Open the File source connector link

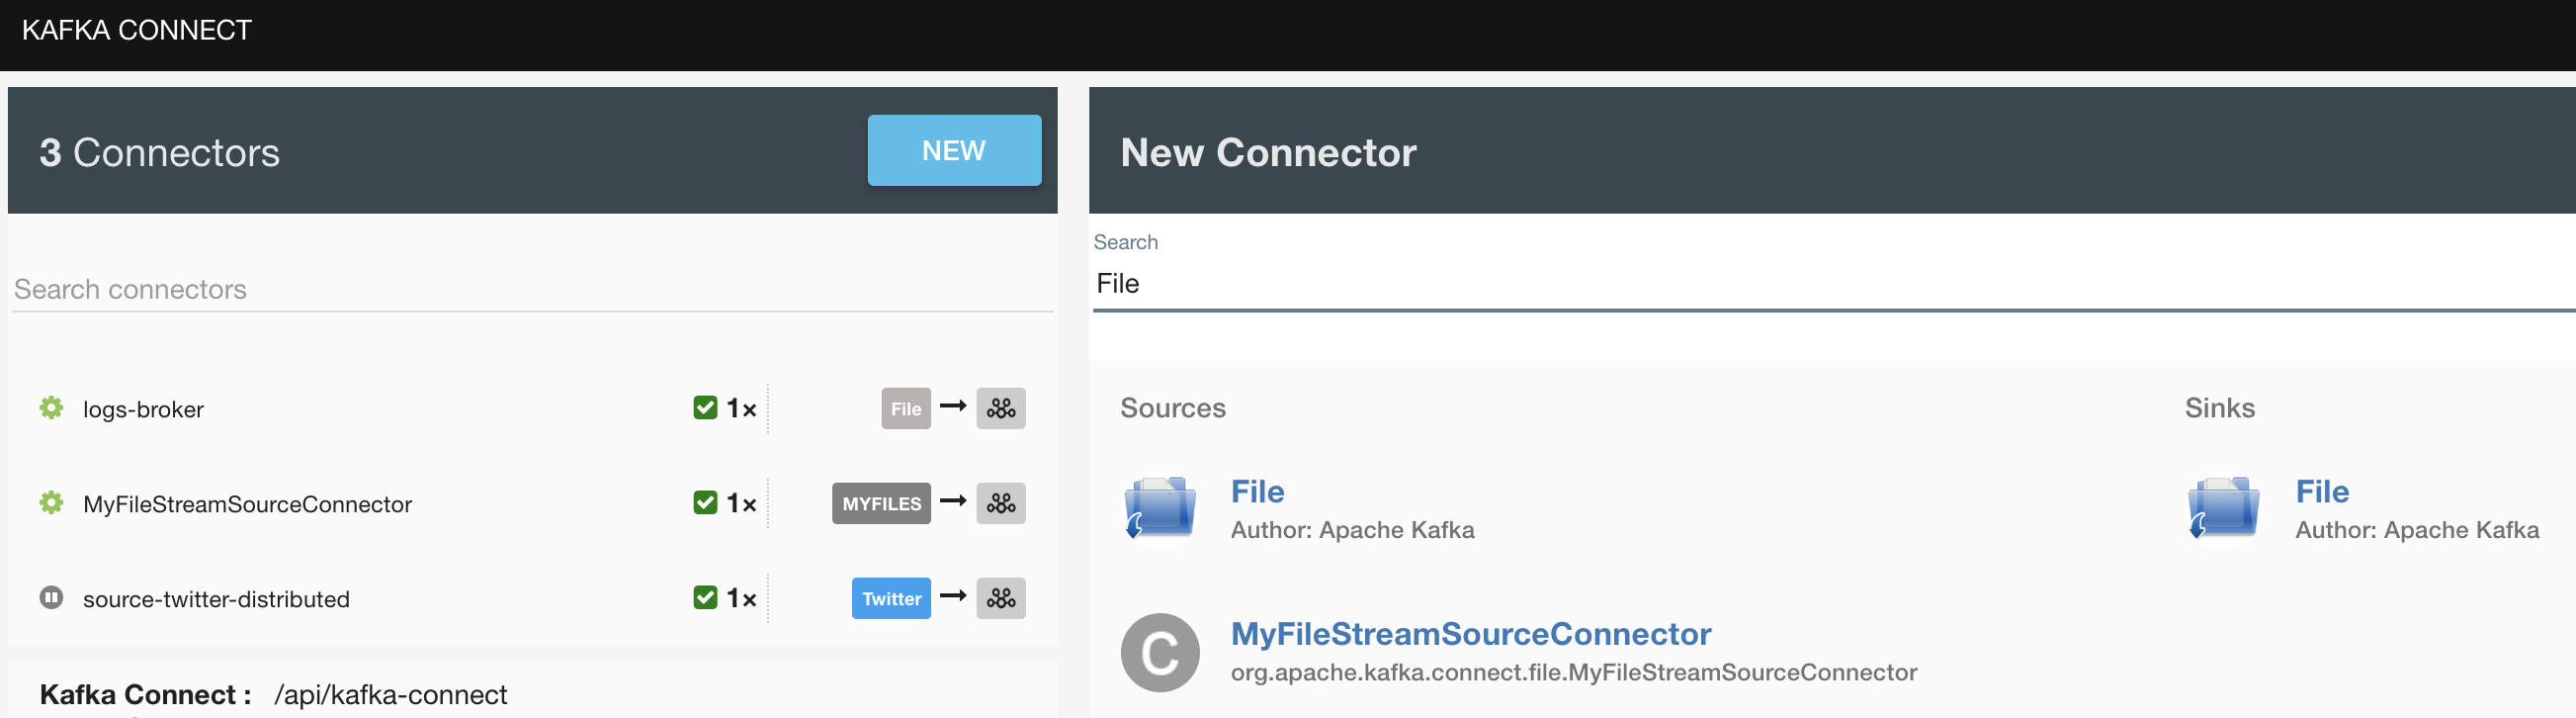tap(1257, 491)
